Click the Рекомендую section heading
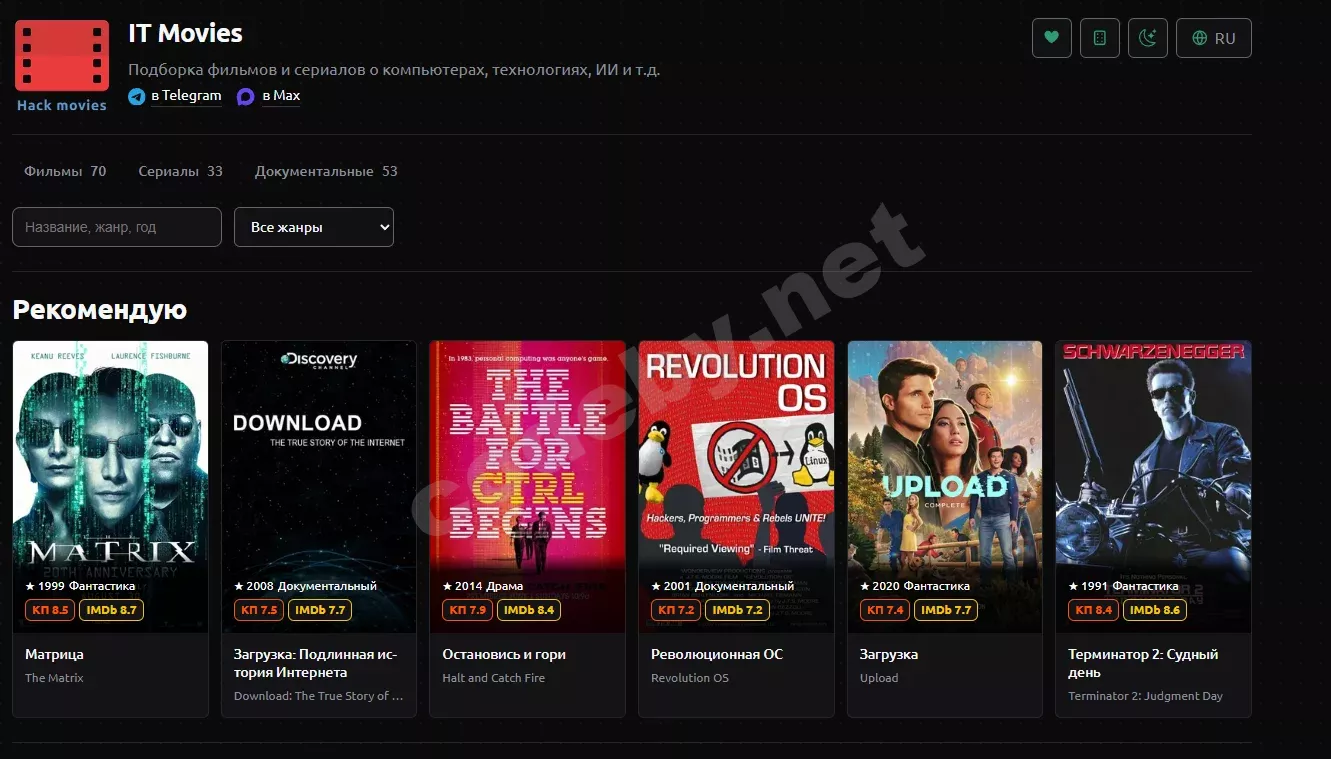The image size is (1331, 759). pyautogui.click(x=100, y=310)
